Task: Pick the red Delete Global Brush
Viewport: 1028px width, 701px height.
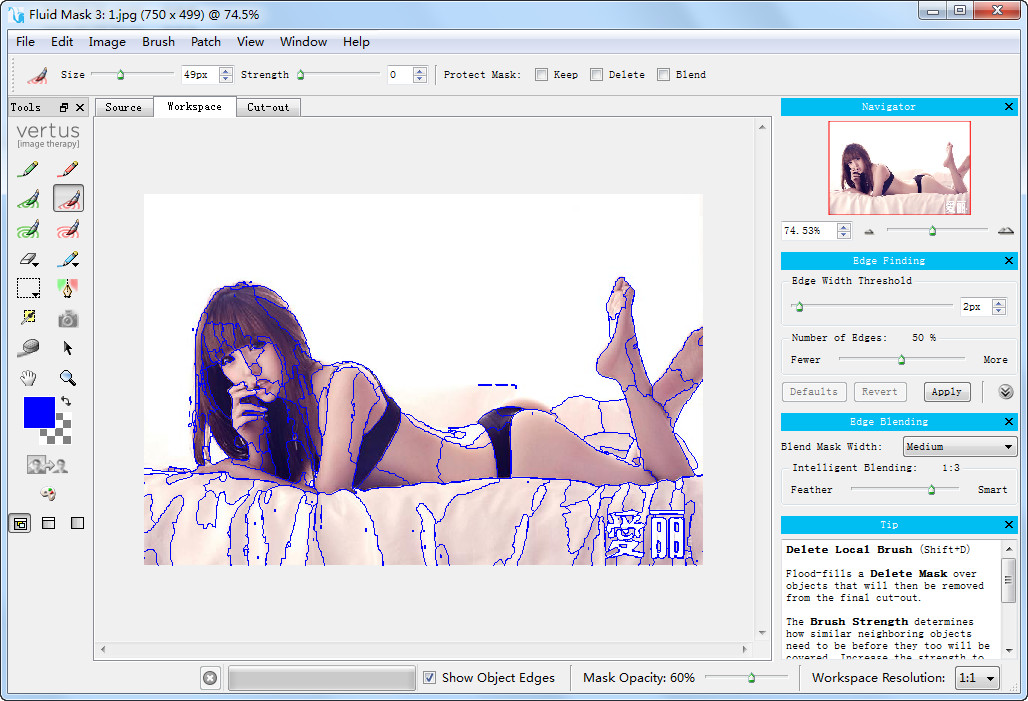Action: point(68,229)
